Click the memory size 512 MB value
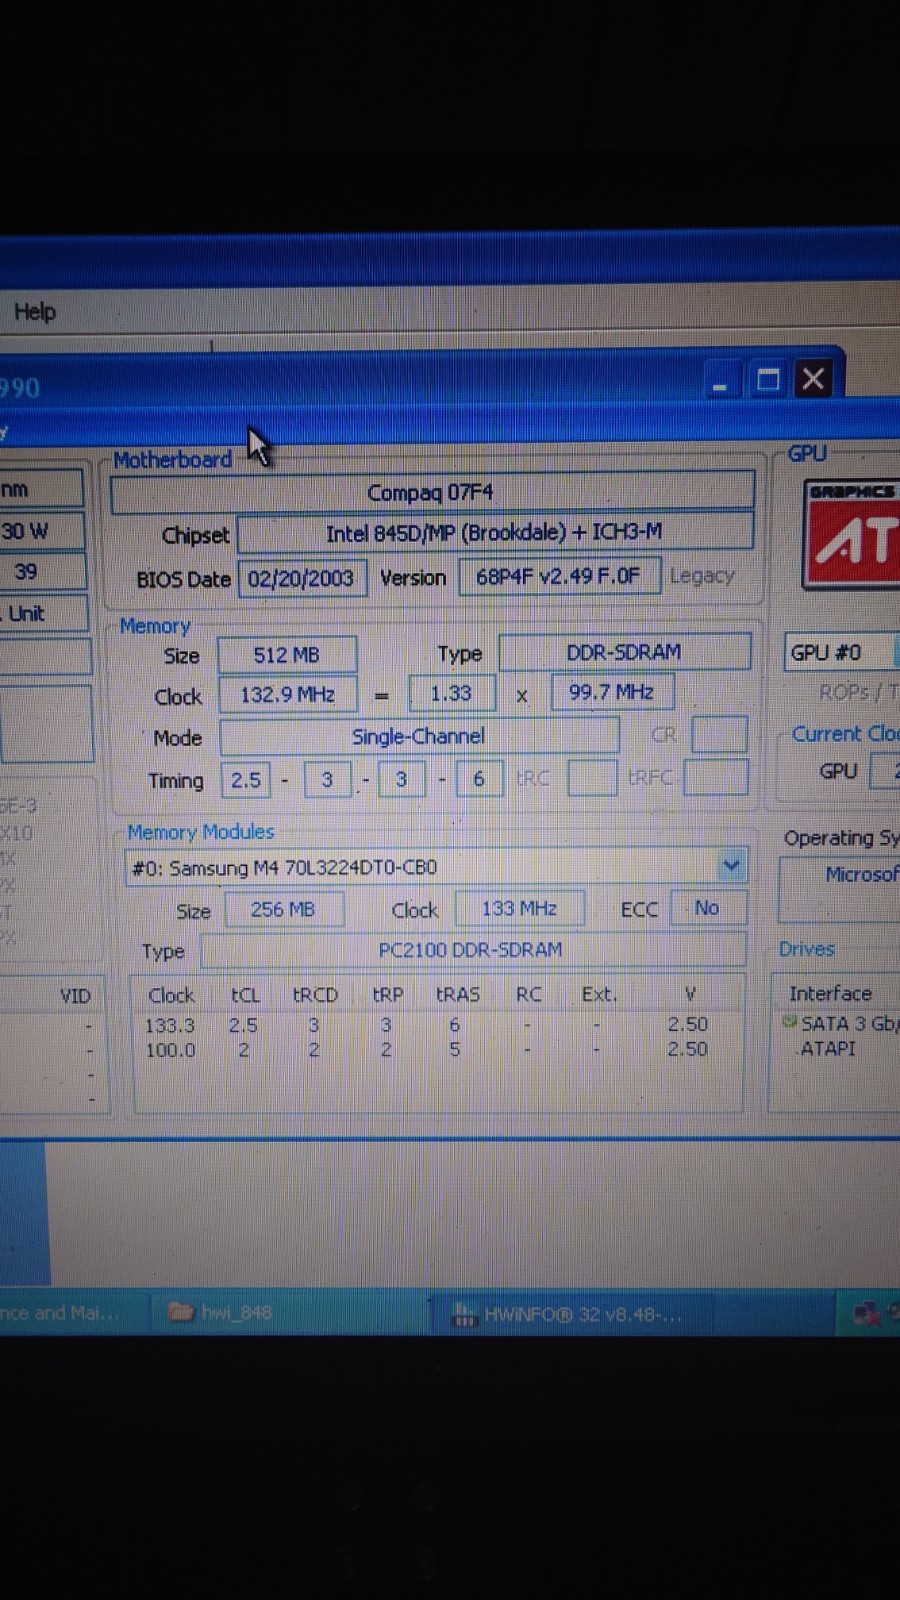Viewport: 900px width, 1600px height. coord(286,655)
